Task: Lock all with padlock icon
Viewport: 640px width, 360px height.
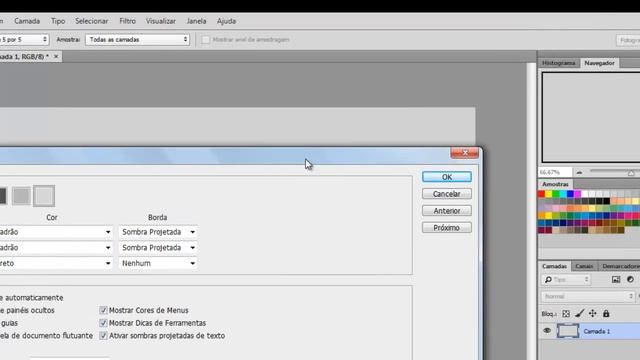Action: [606, 314]
